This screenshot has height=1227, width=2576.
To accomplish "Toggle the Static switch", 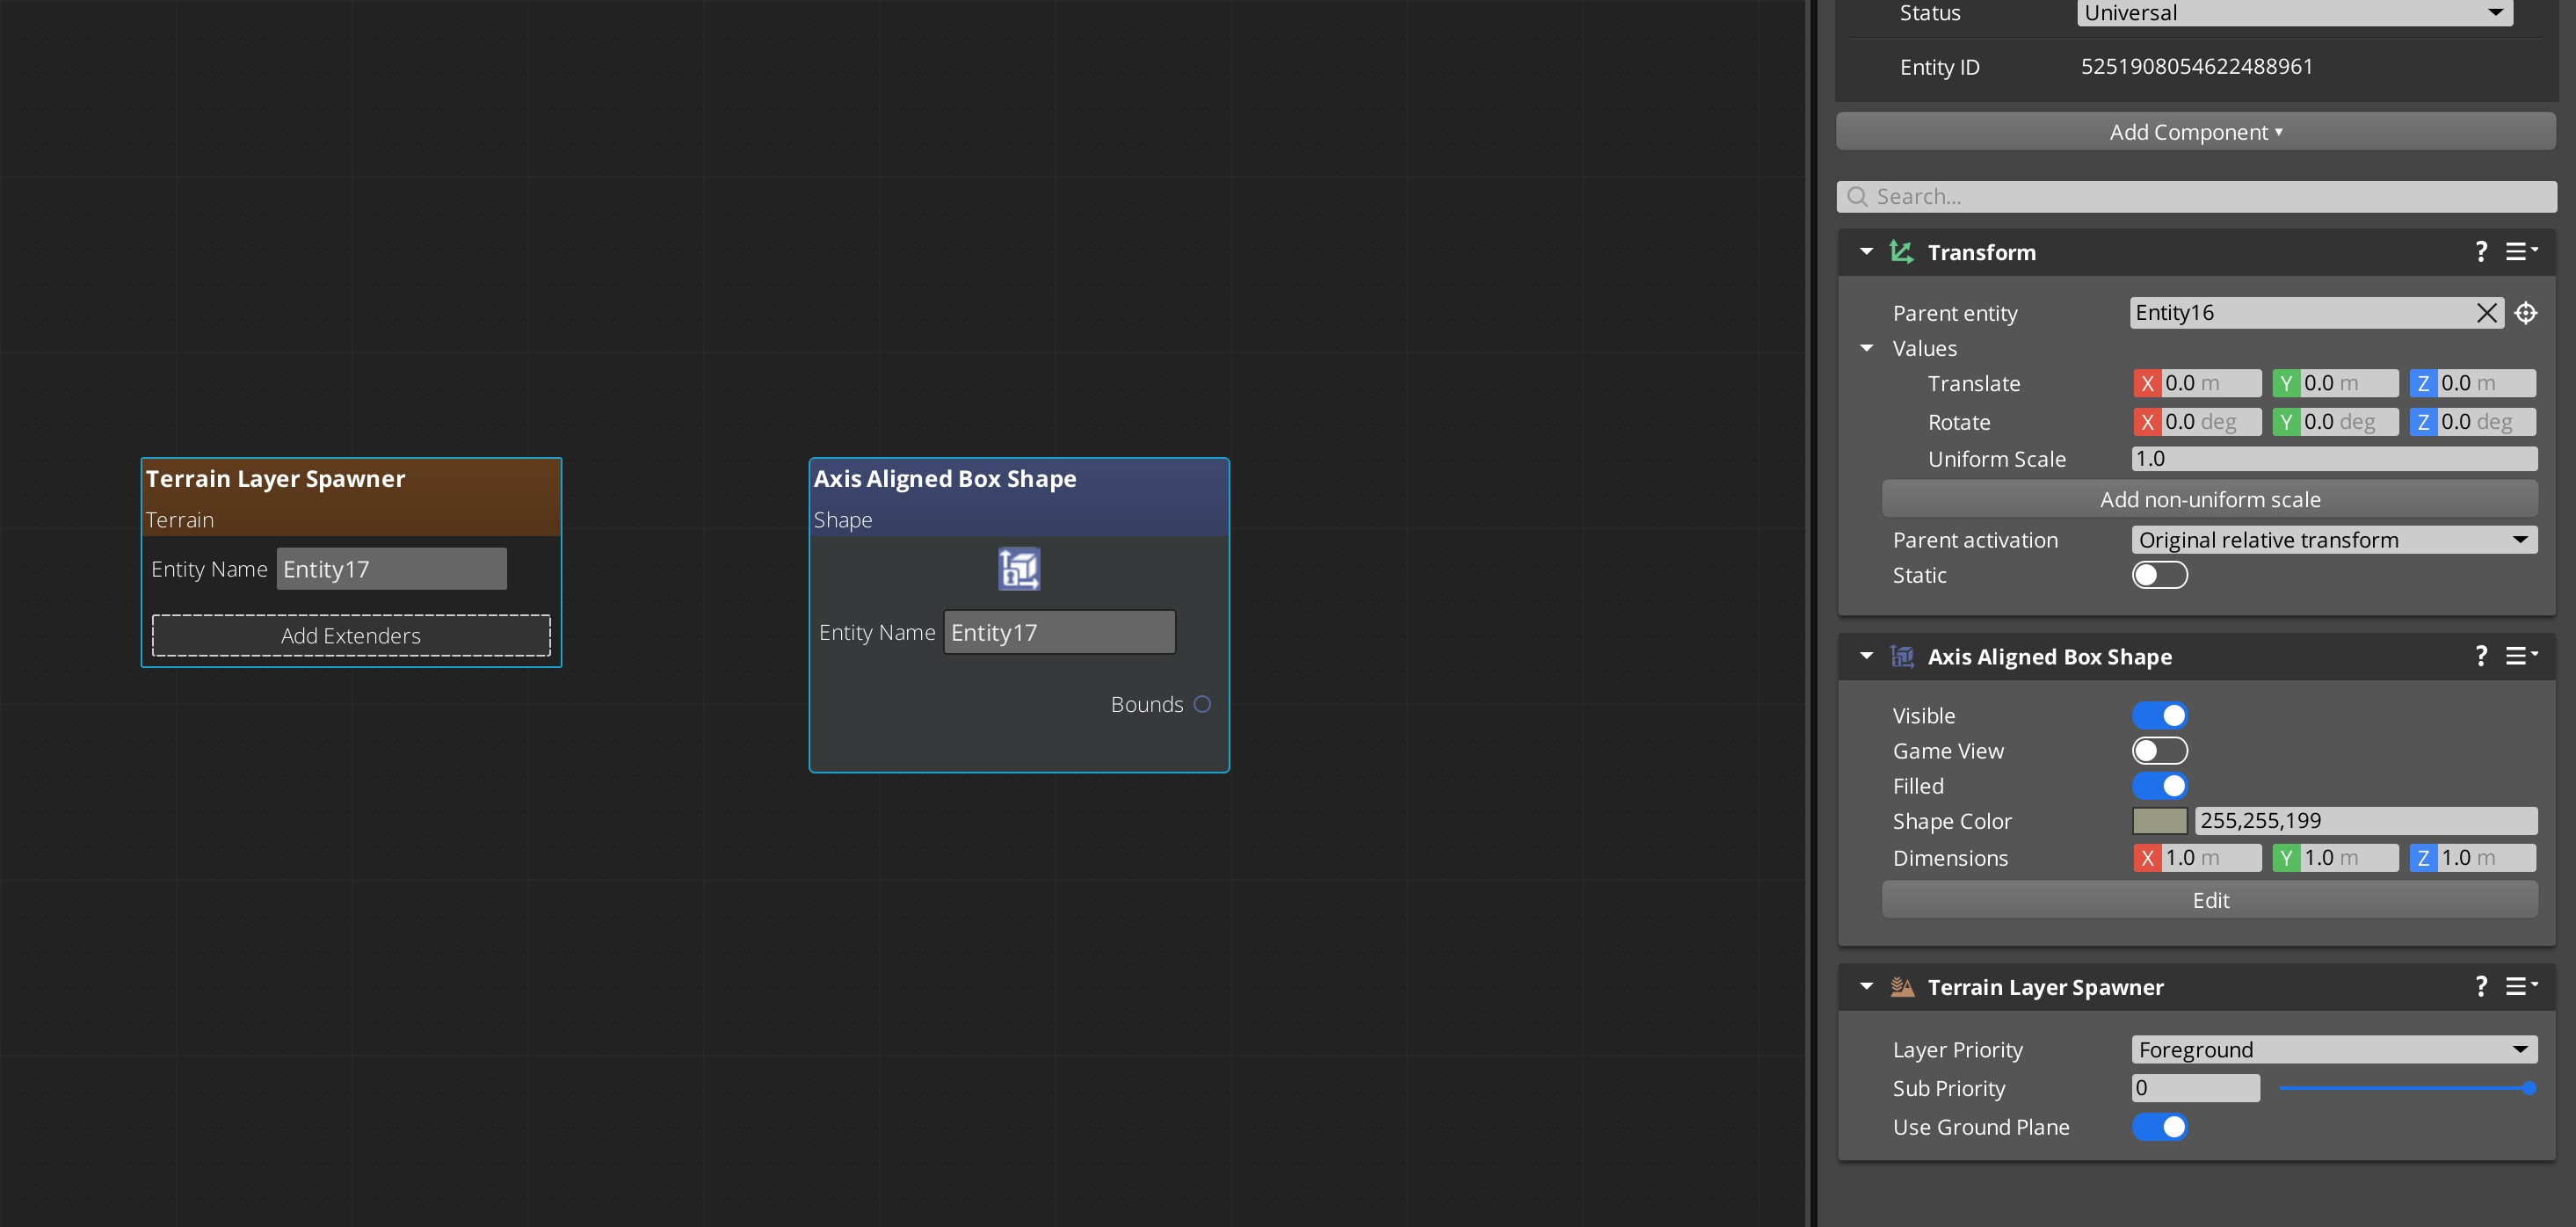I will point(2159,575).
